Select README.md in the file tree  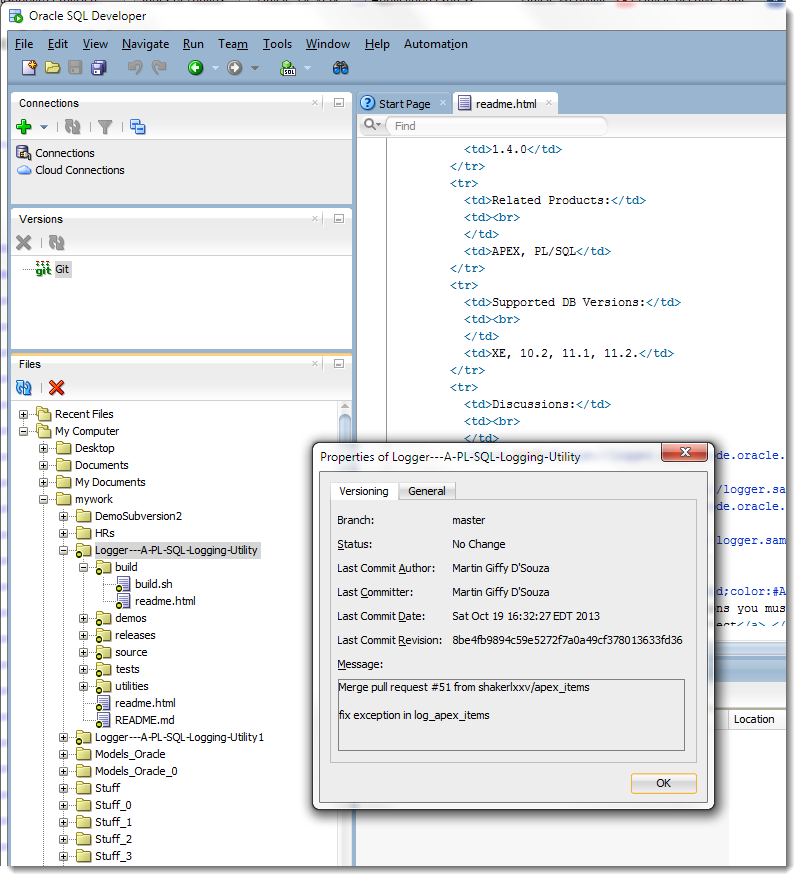click(x=144, y=720)
